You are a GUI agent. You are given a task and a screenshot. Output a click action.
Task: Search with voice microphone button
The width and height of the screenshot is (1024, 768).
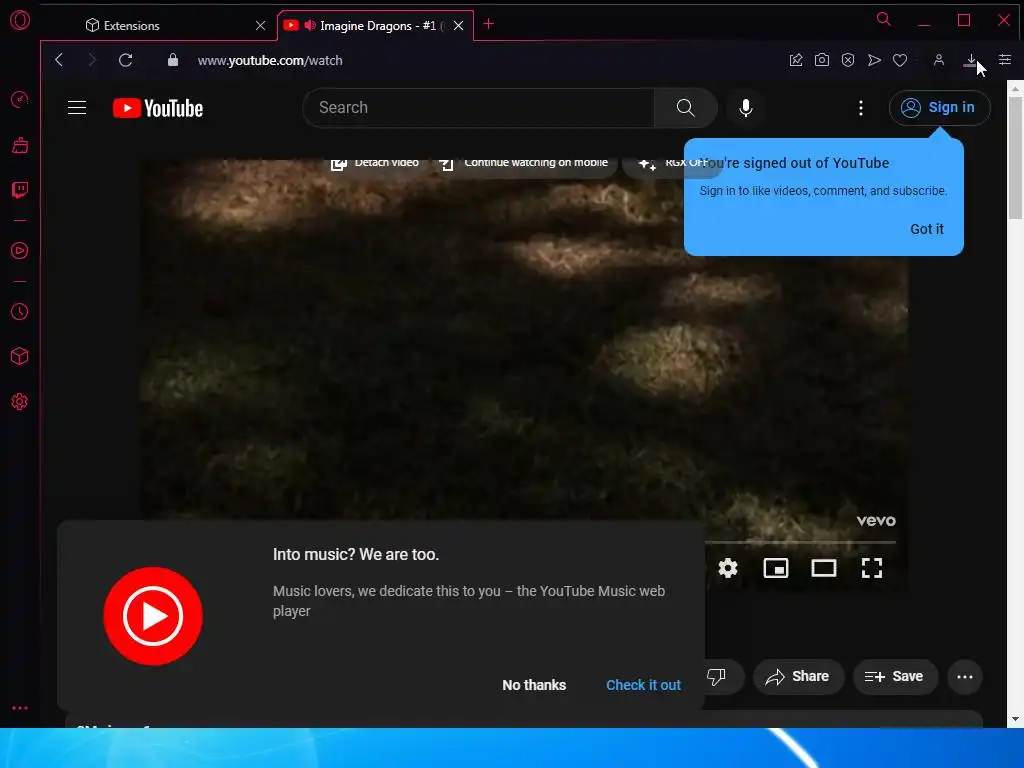(x=745, y=108)
